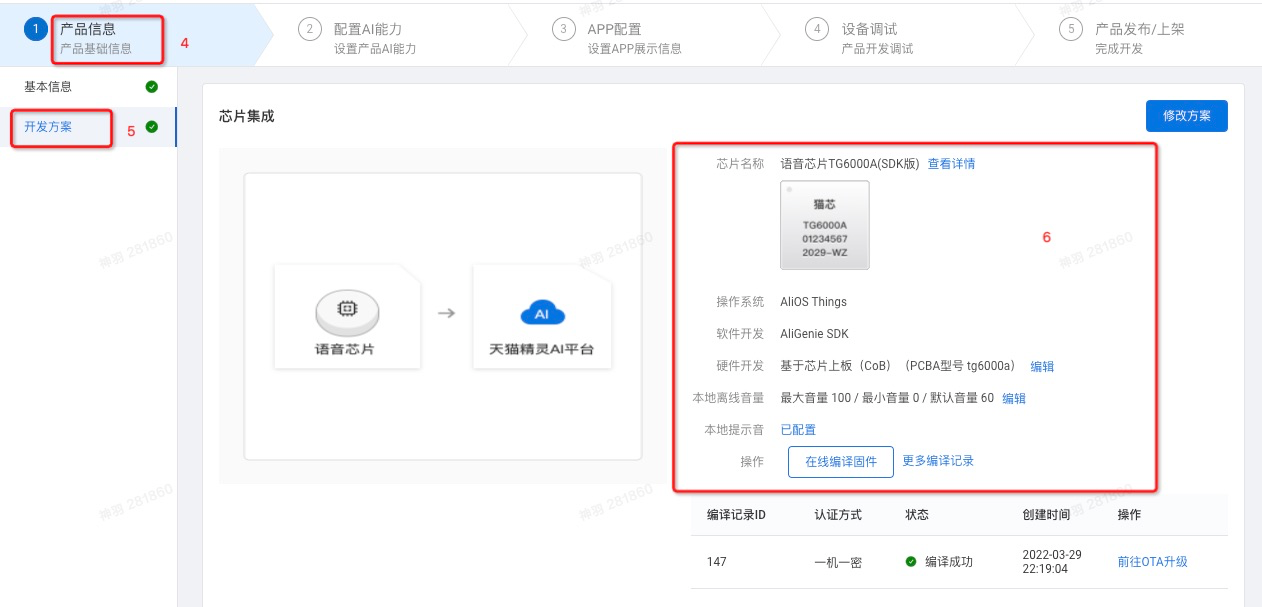Click the 产品基础信息 subtitle
The image size is (1262, 607).
click(96, 49)
